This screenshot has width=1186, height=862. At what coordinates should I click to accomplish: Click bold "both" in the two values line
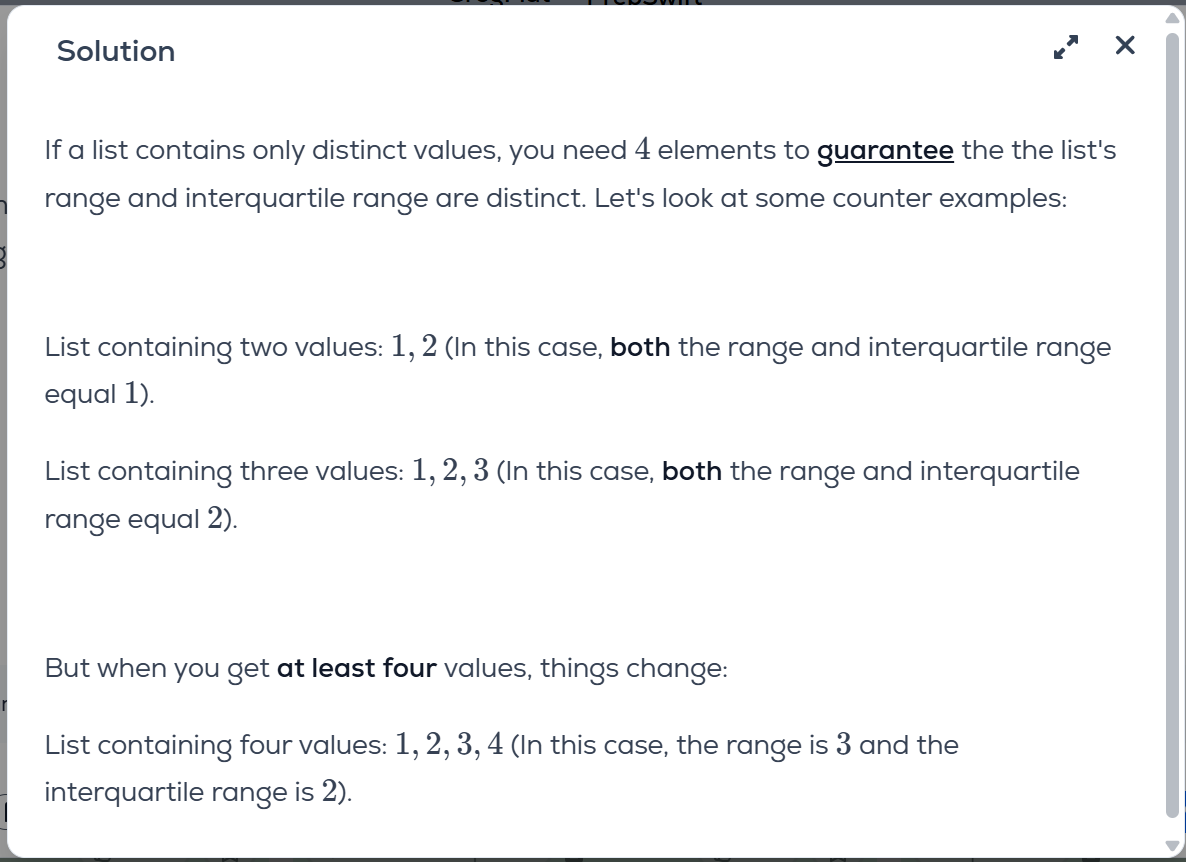click(640, 347)
